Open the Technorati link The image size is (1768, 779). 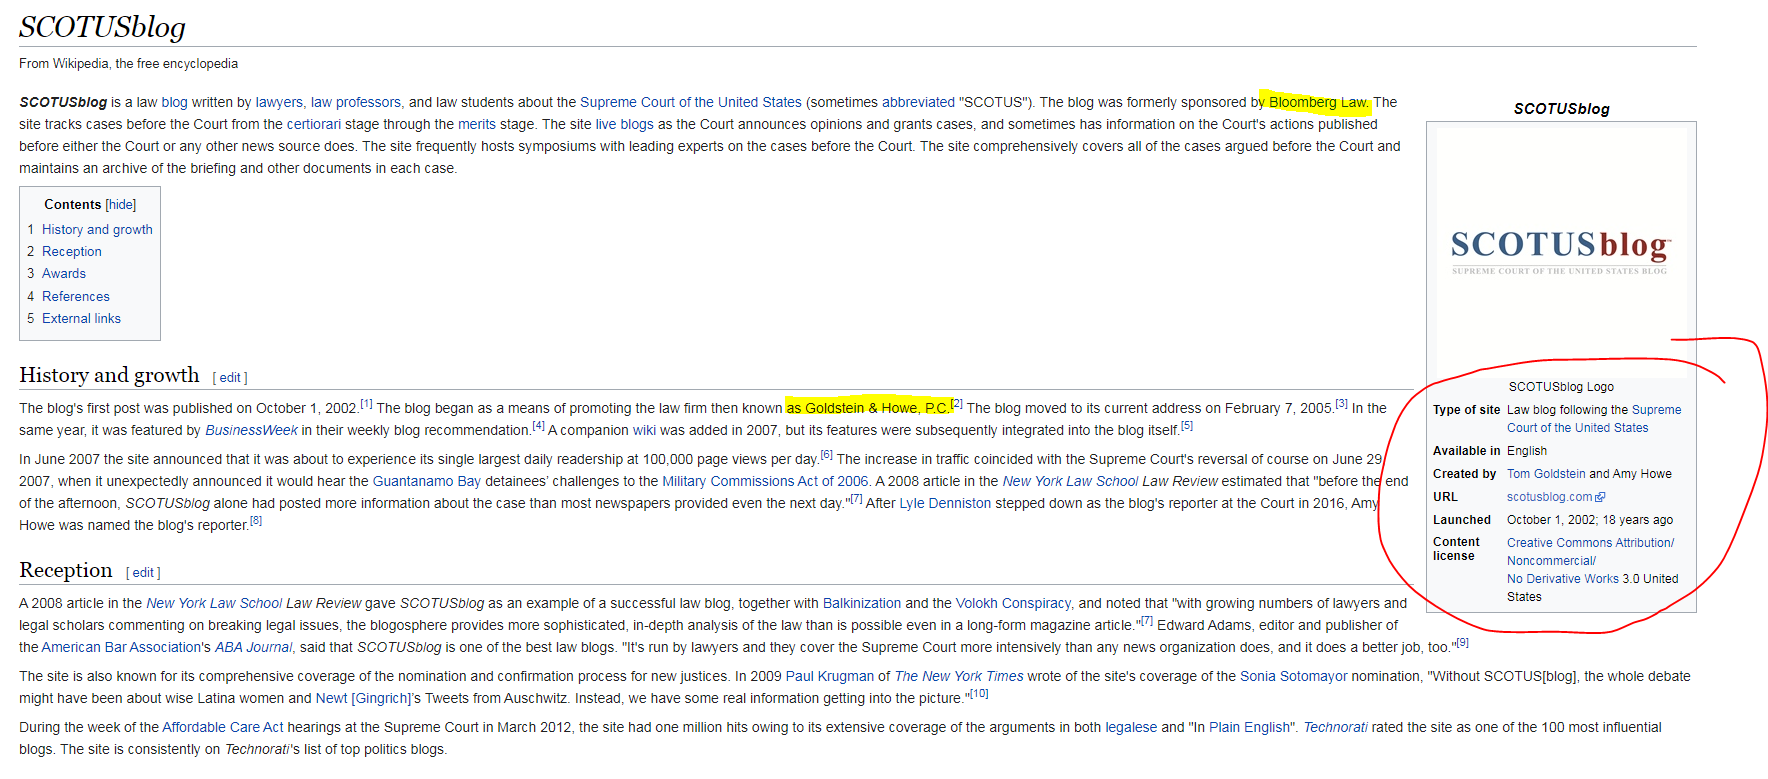click(x=1335, y=727)
